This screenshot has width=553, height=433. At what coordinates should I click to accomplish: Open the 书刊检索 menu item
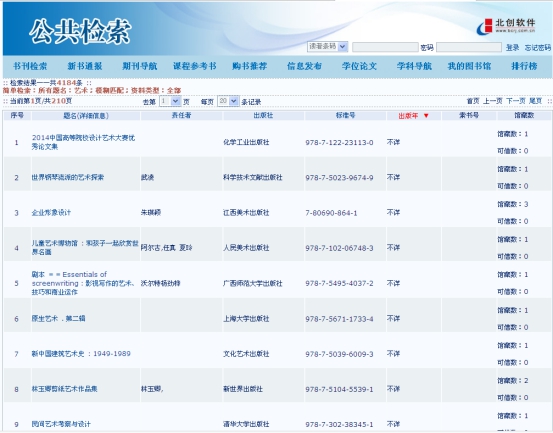(30, 66)
